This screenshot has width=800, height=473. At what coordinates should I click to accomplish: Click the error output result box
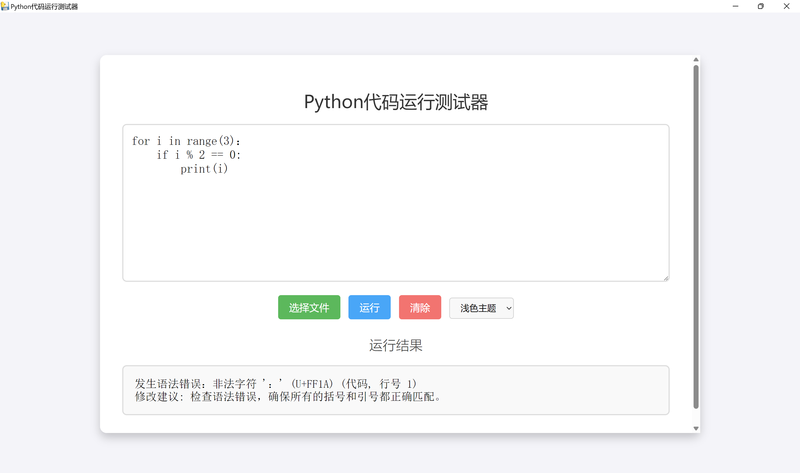(x=396, y=390)
